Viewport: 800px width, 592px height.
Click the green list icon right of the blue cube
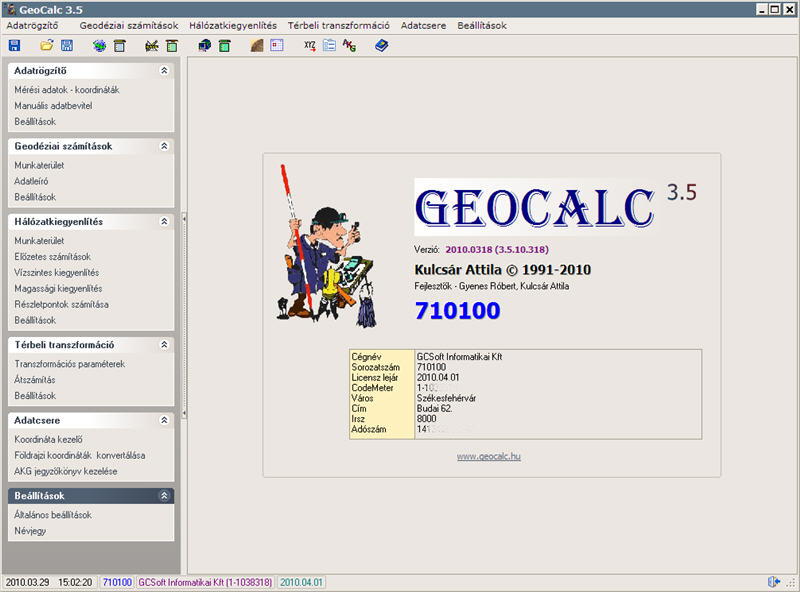coord(224,46)
